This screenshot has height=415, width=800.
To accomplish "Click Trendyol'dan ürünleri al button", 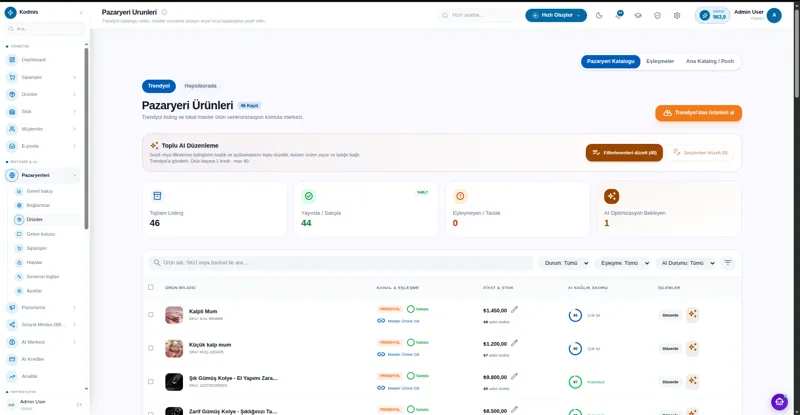I will pyautogui.click(x=698, y=113).
